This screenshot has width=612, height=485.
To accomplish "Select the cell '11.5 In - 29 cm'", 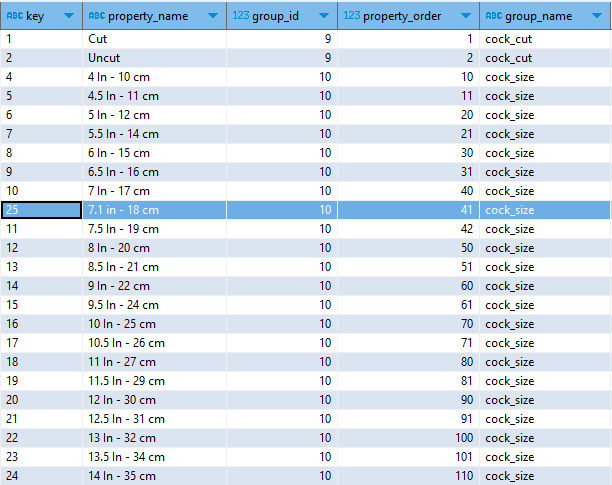I will click(155, 381).
